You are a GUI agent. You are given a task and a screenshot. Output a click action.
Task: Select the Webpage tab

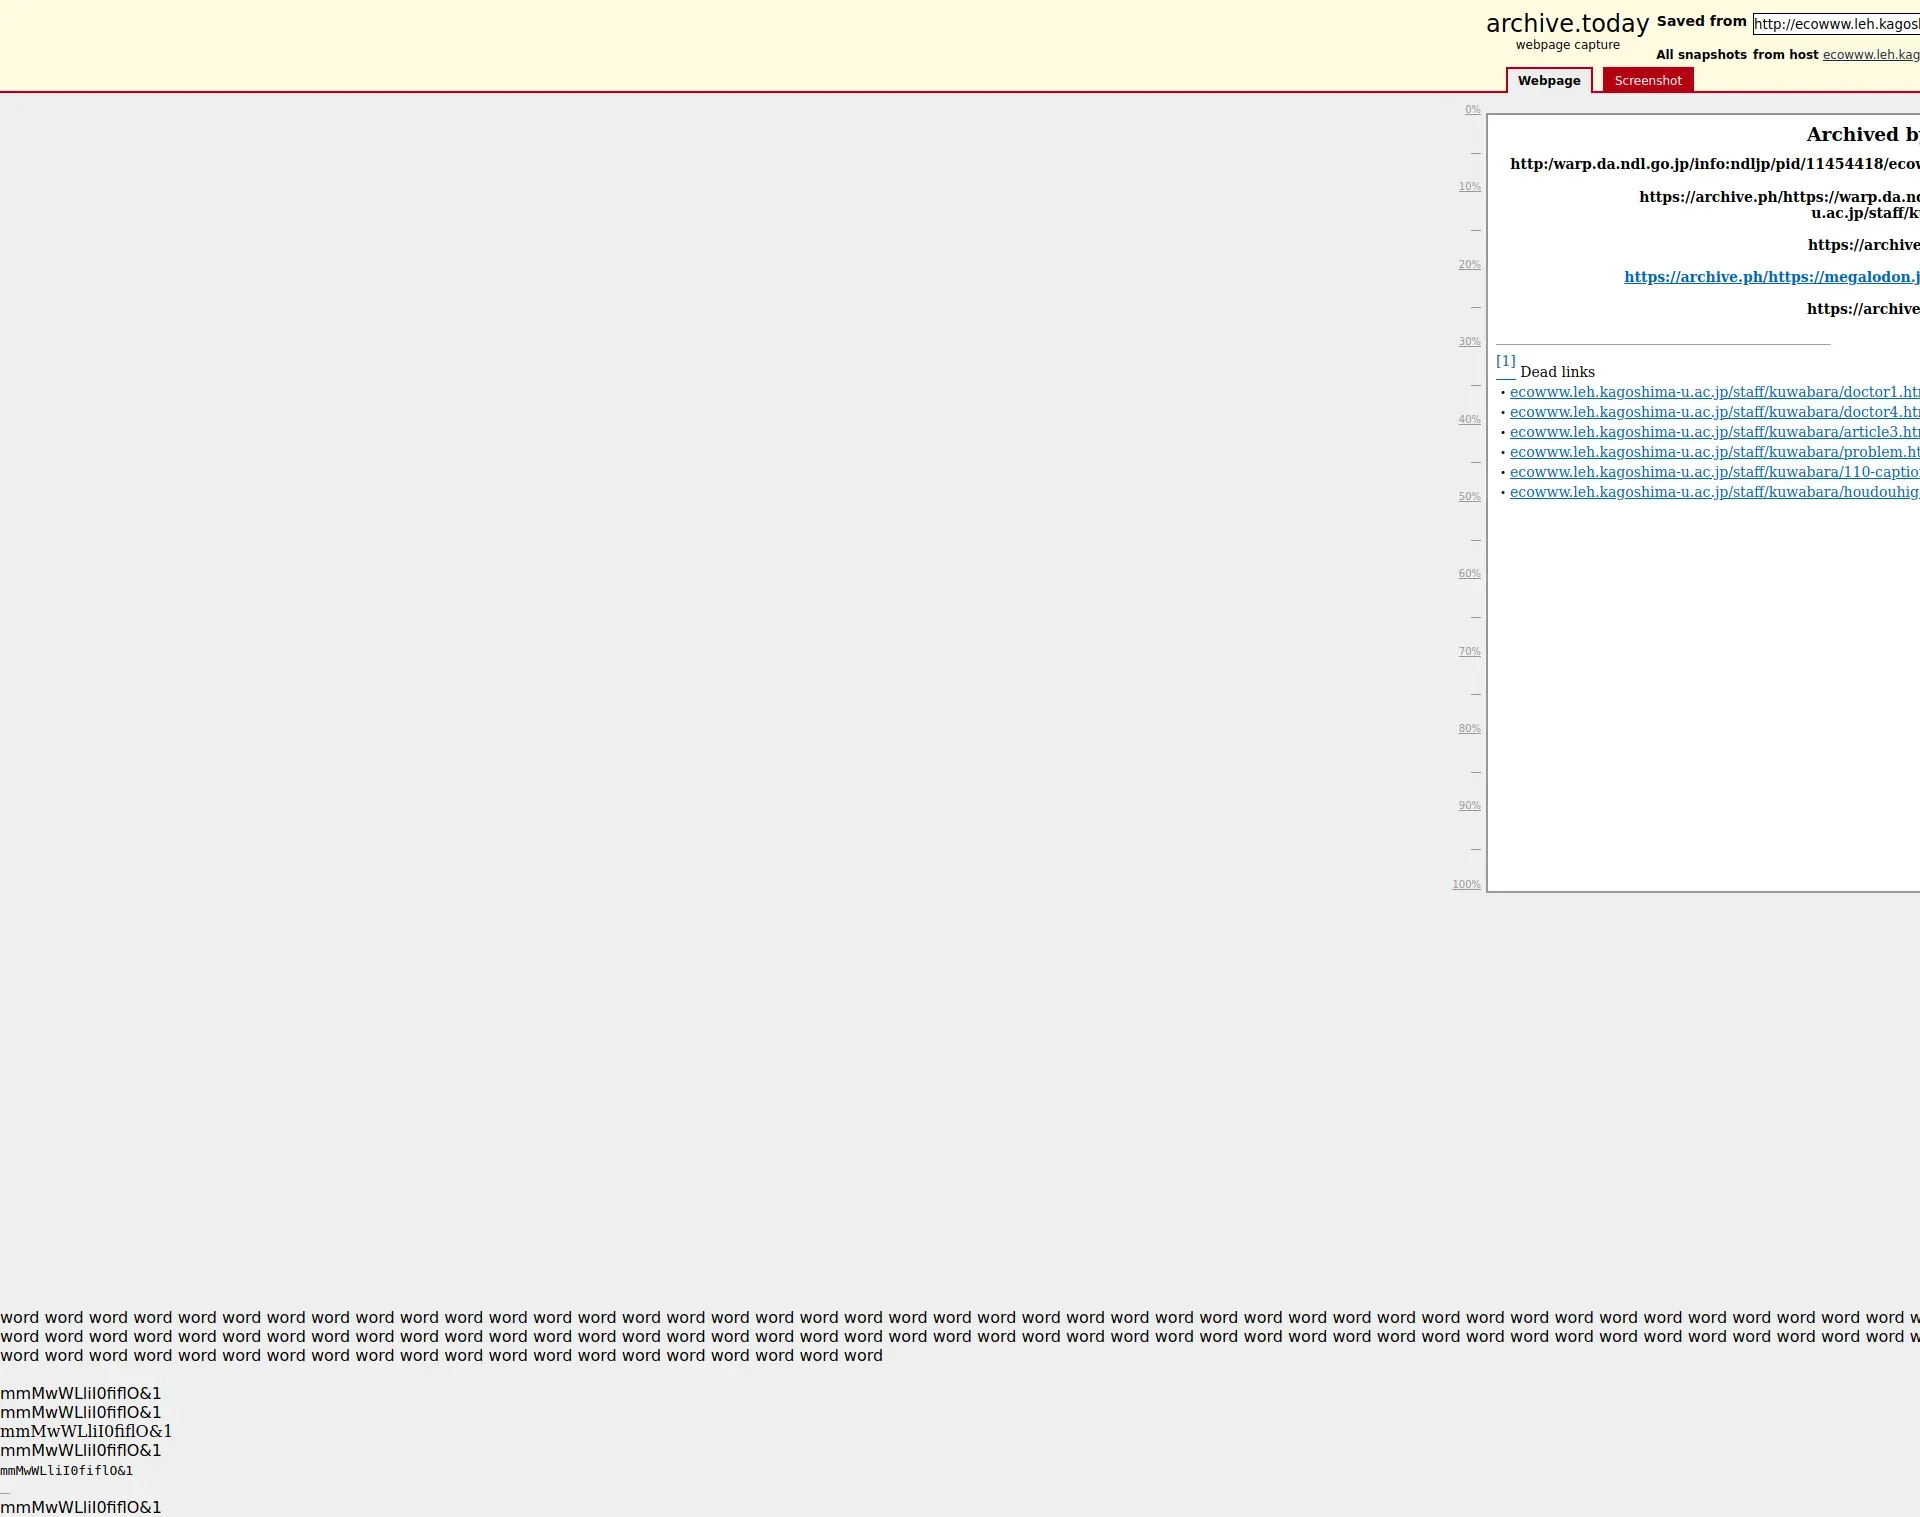coord(1548,81)
